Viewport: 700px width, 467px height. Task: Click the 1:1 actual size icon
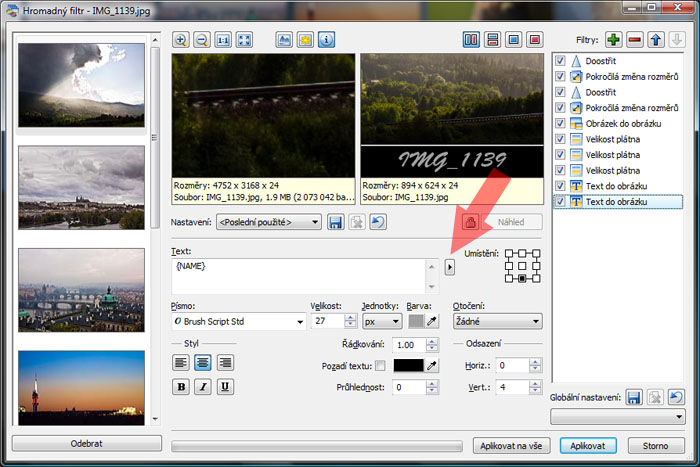point(223,40)
